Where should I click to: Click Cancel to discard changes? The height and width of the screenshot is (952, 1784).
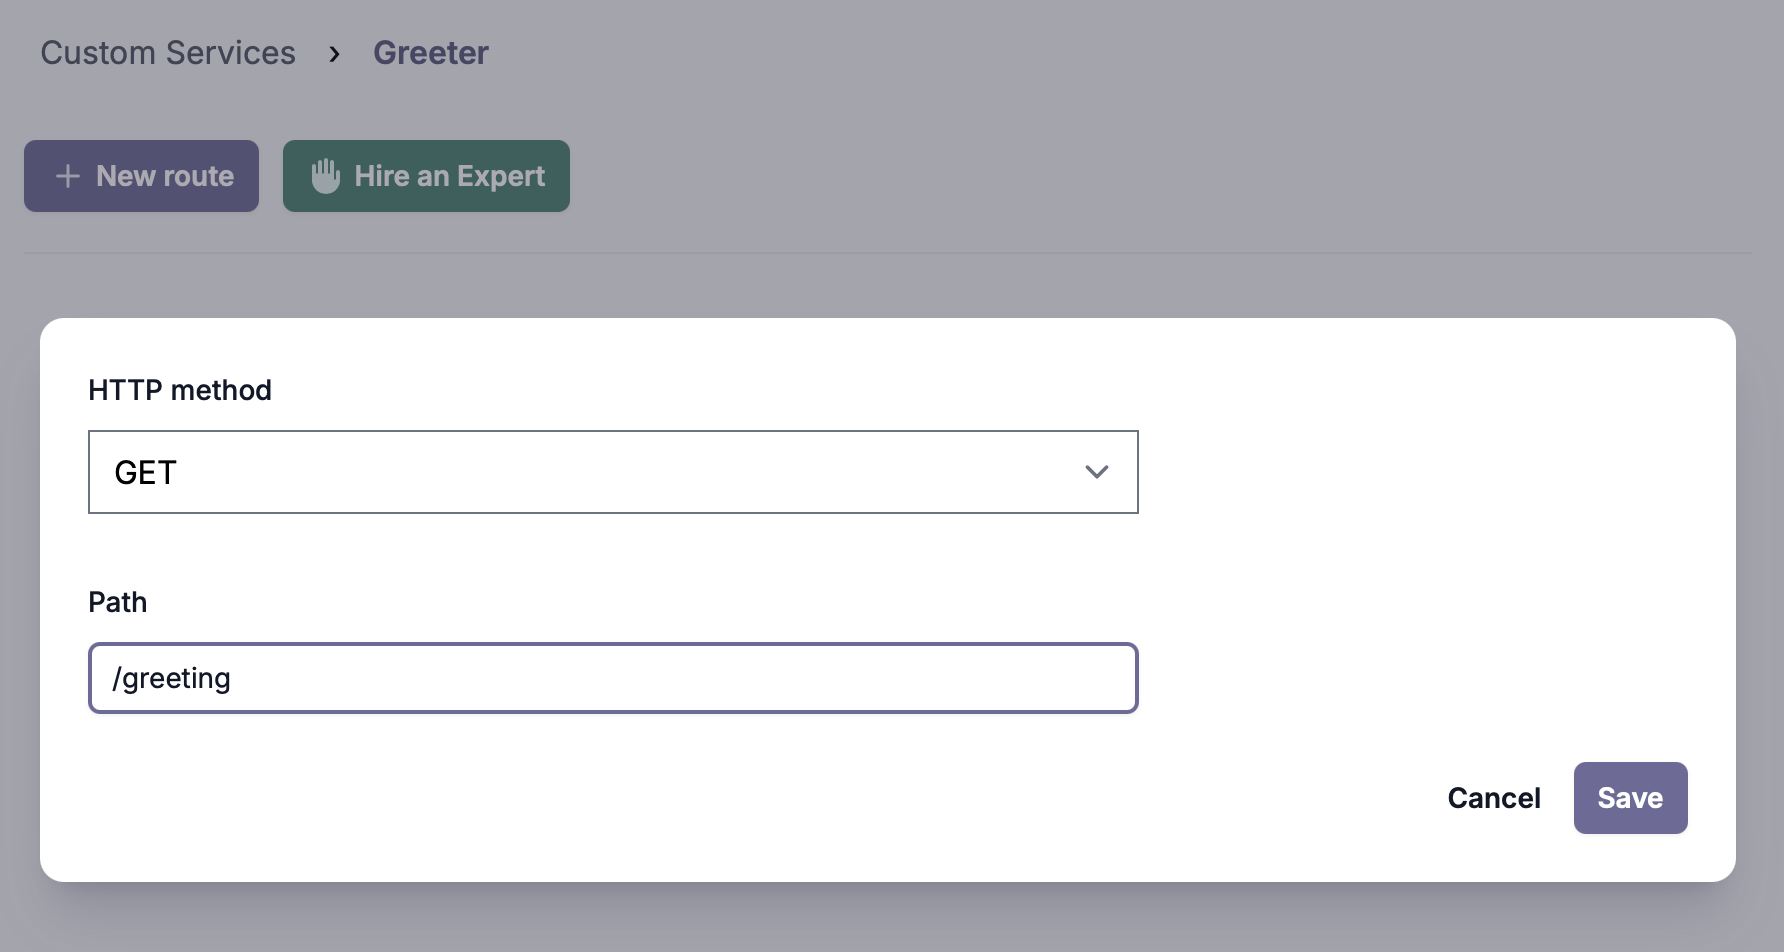[x=1493, y=797]
